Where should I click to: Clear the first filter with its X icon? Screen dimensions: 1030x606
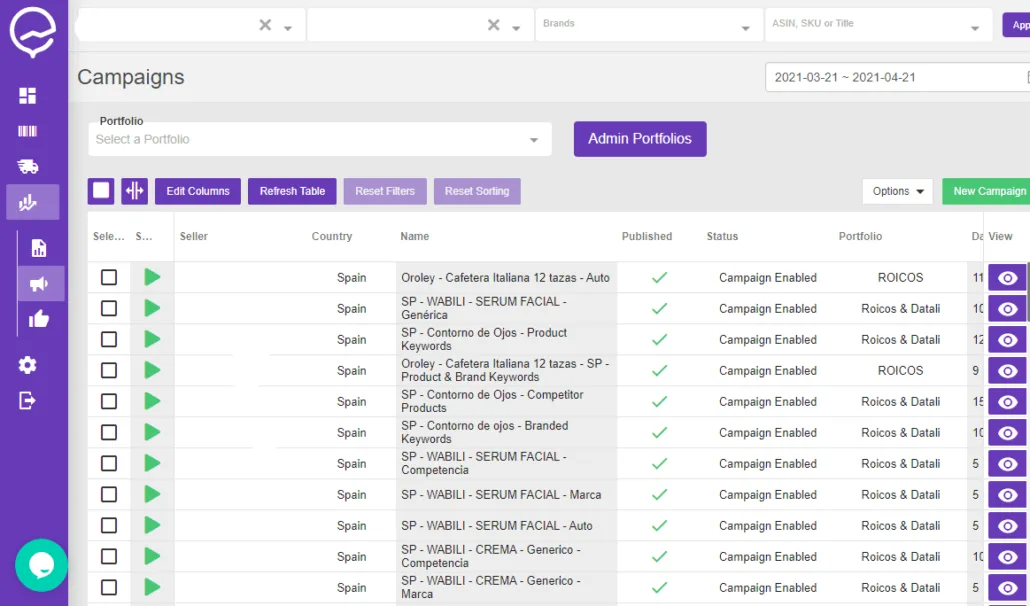265,25
